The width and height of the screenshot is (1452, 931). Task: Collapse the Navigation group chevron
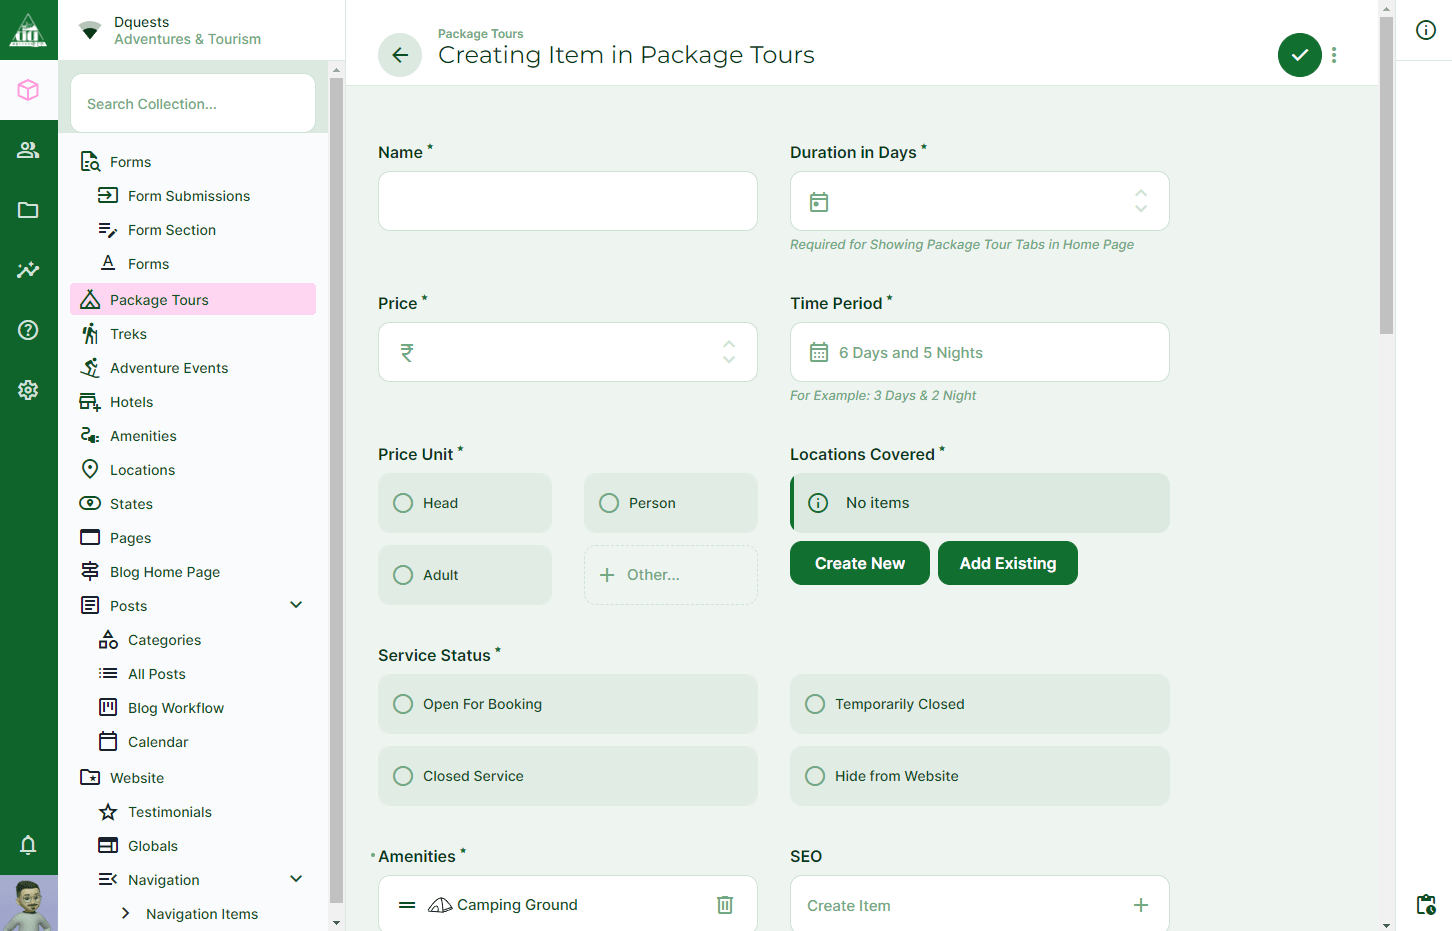tap(296, 879)
